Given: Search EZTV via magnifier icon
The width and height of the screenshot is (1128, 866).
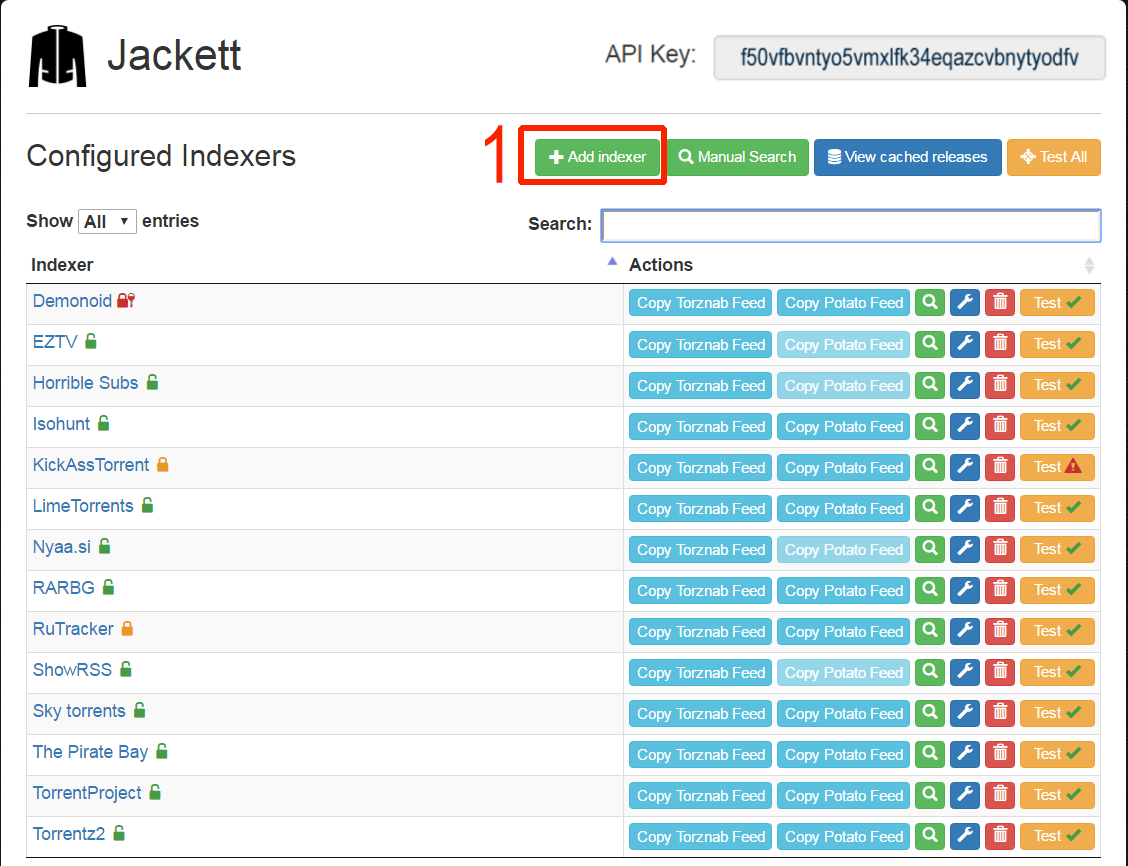Looking at the screenshot, I should tap(930, 344).
